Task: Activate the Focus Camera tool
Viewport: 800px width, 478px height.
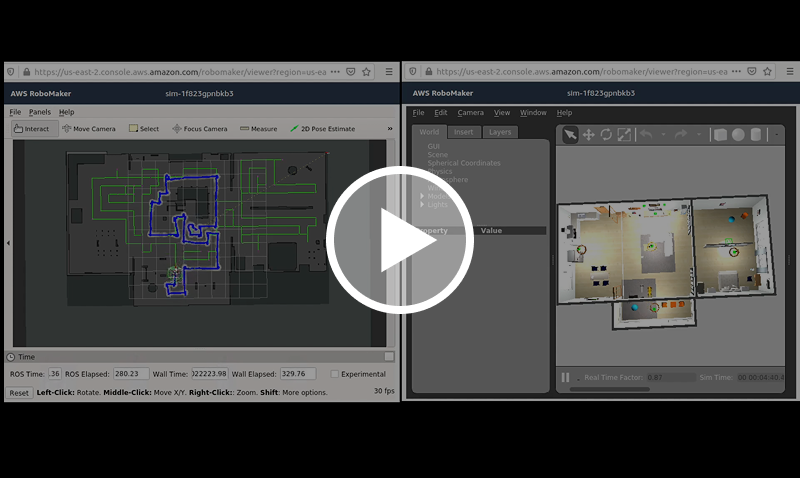Action: tap(199, 129)
